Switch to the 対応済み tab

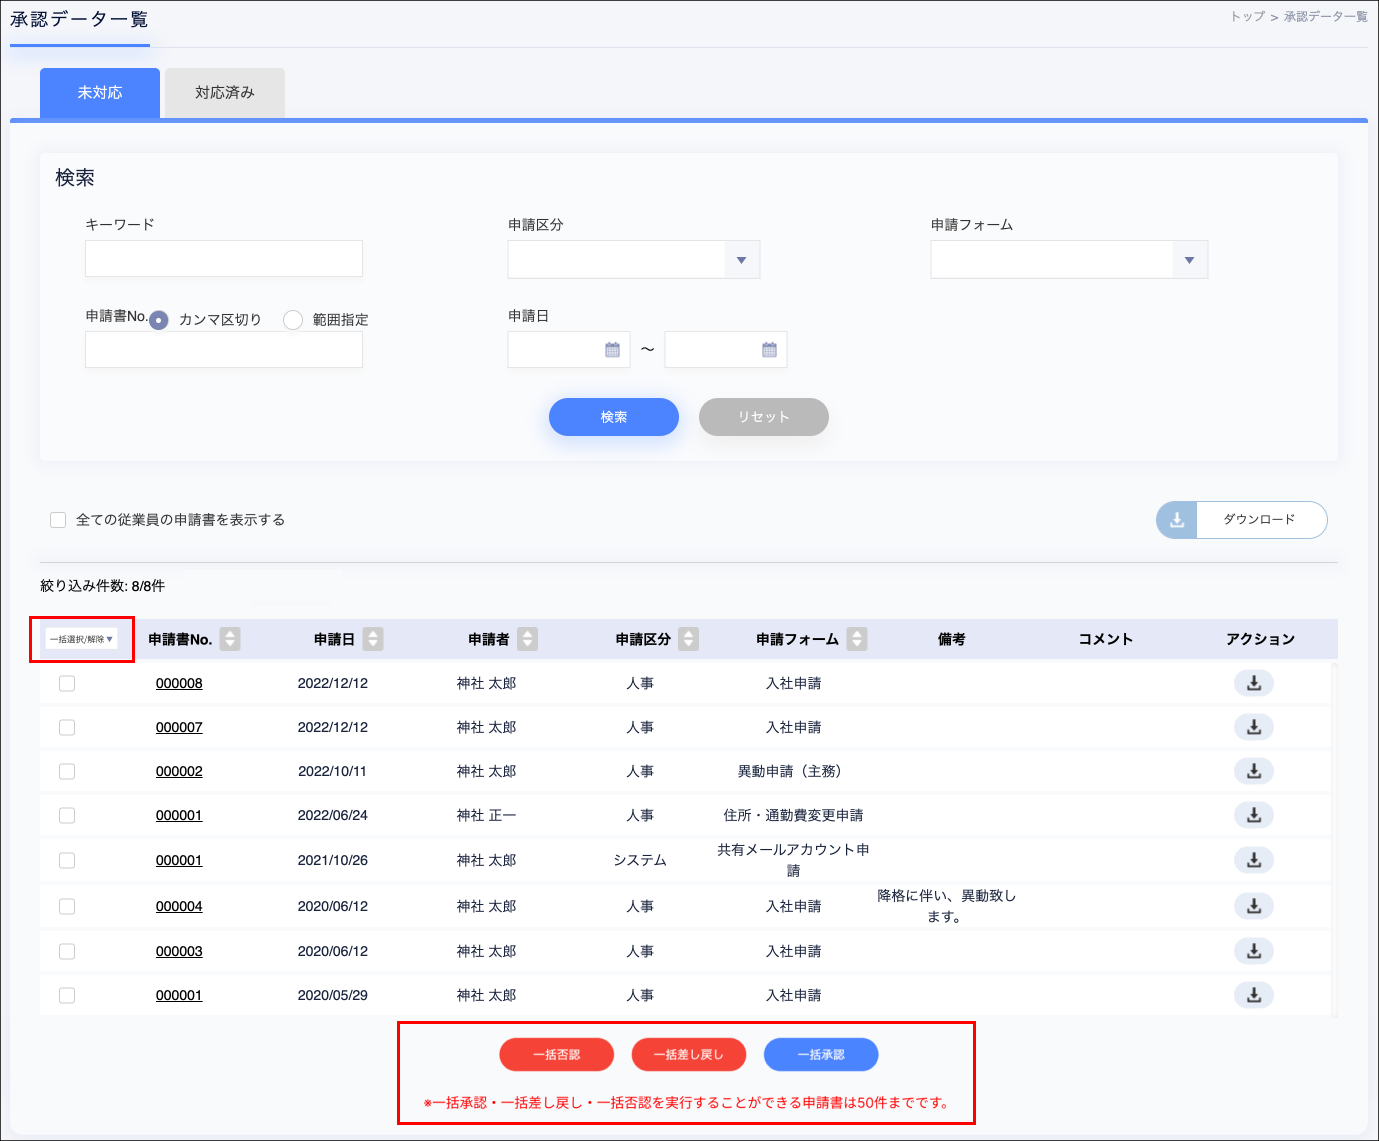click(x=225, y=93)
